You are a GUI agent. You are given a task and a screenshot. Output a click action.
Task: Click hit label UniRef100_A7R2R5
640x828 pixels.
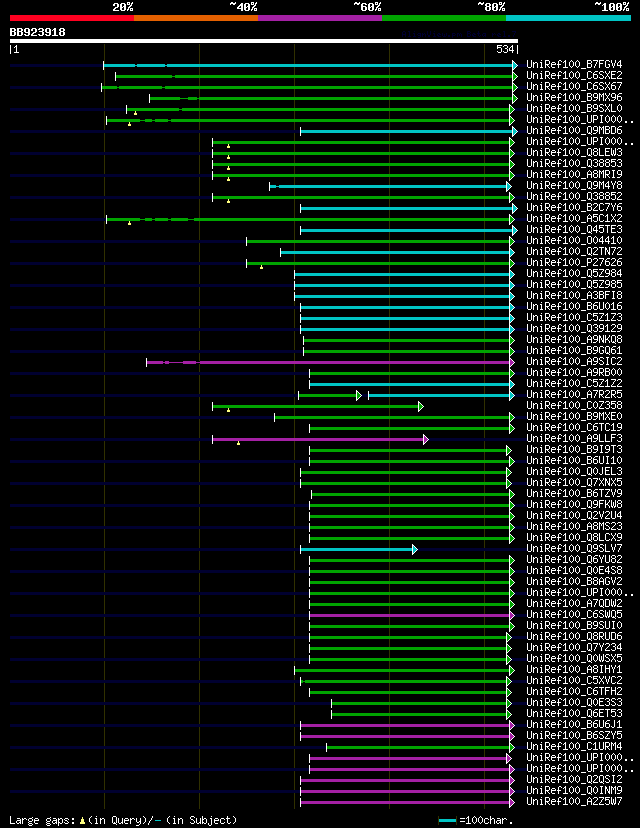[574, 394]
